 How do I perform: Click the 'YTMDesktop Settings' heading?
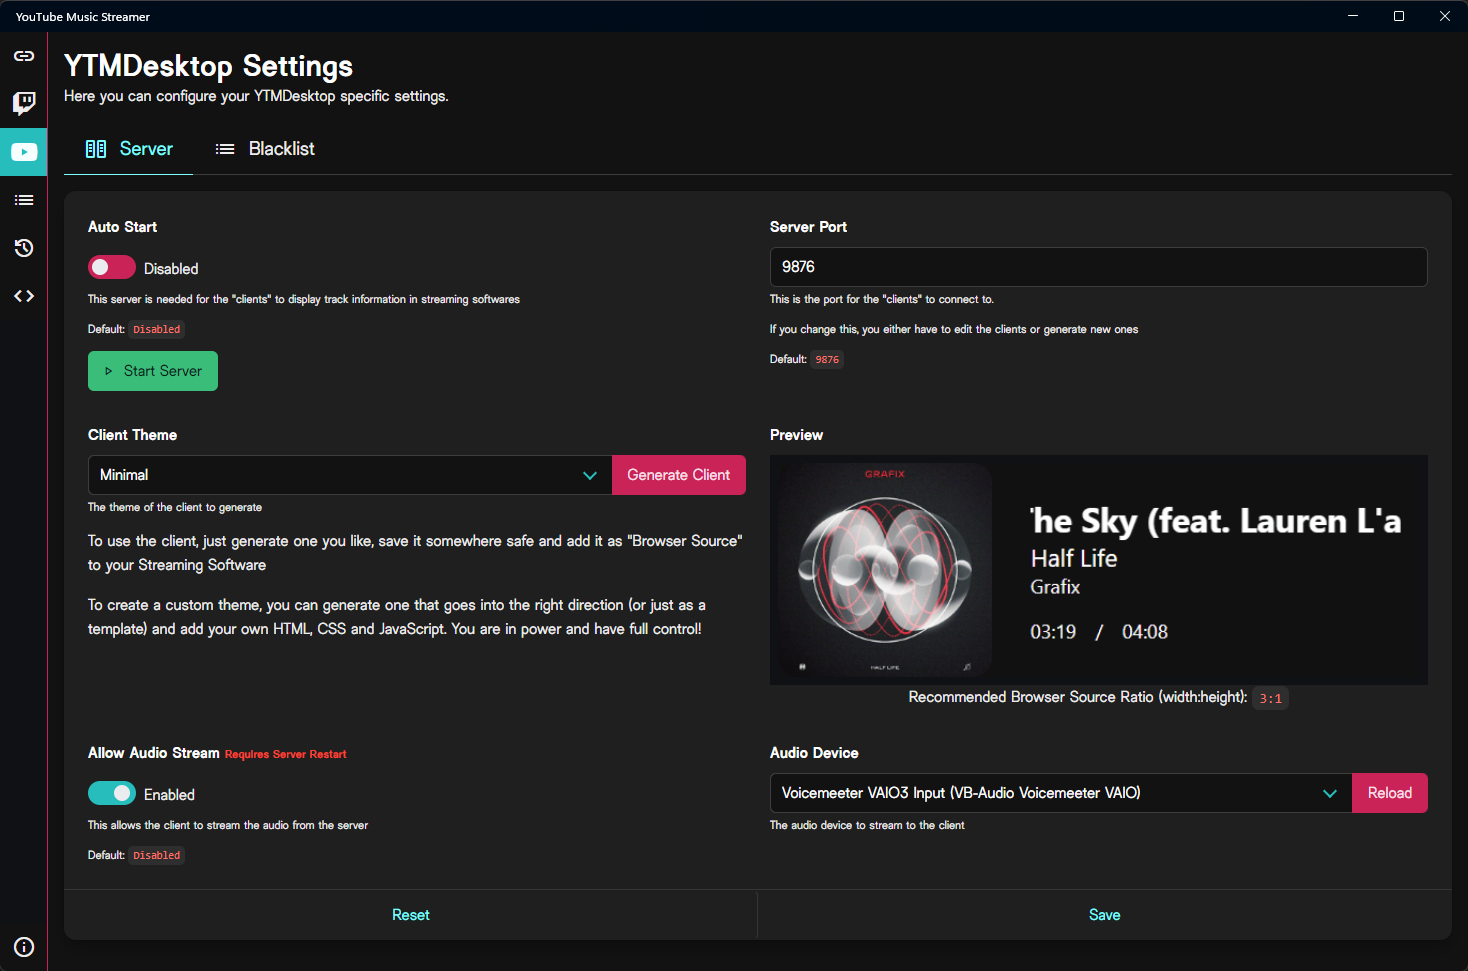(x=208, y=66)
